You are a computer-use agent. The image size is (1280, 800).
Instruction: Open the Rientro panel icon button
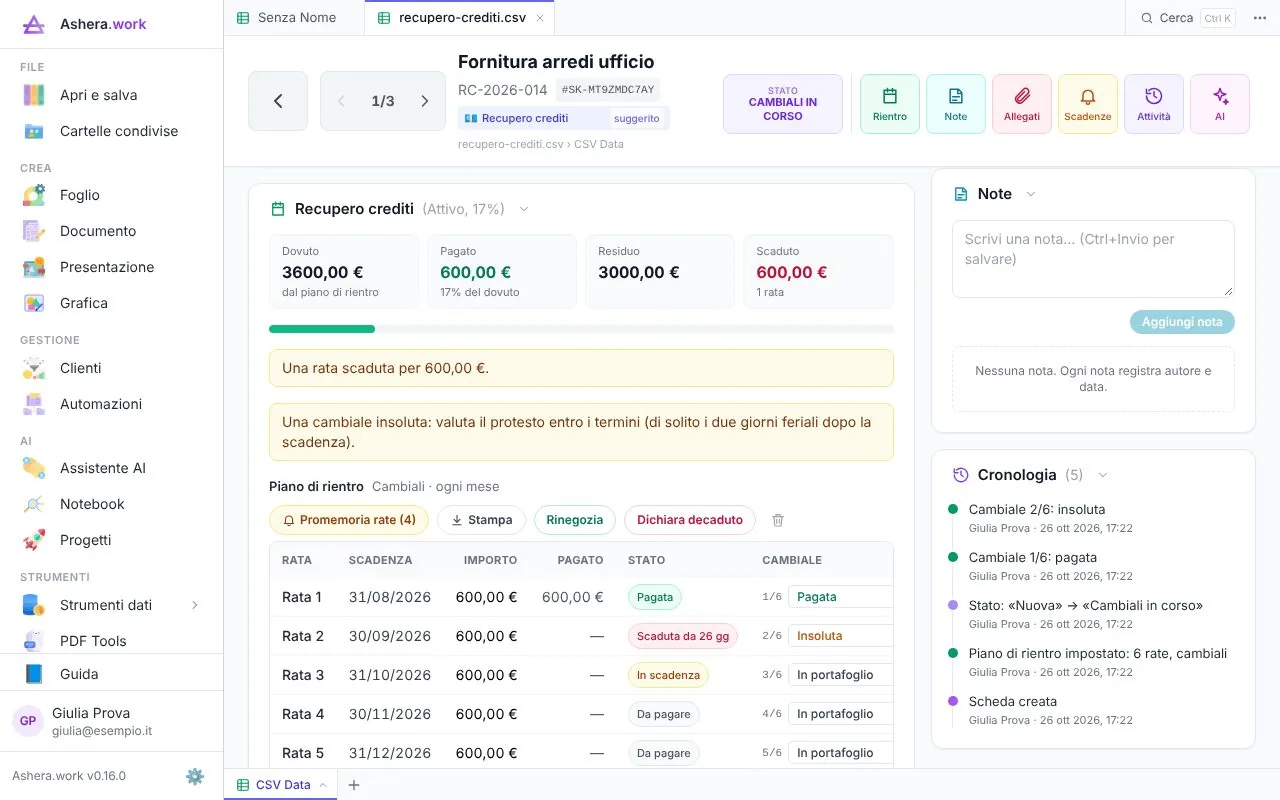[889, 104]
